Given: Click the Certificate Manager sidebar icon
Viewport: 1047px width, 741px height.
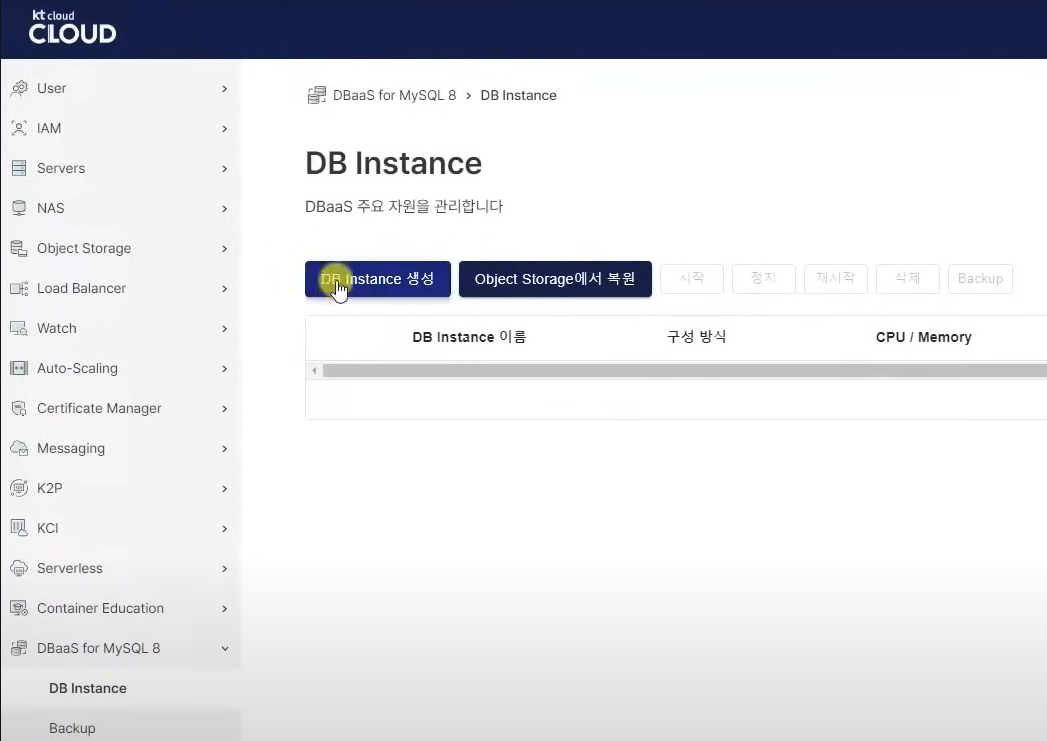Looking at the screenshot, I should point(19,409).
